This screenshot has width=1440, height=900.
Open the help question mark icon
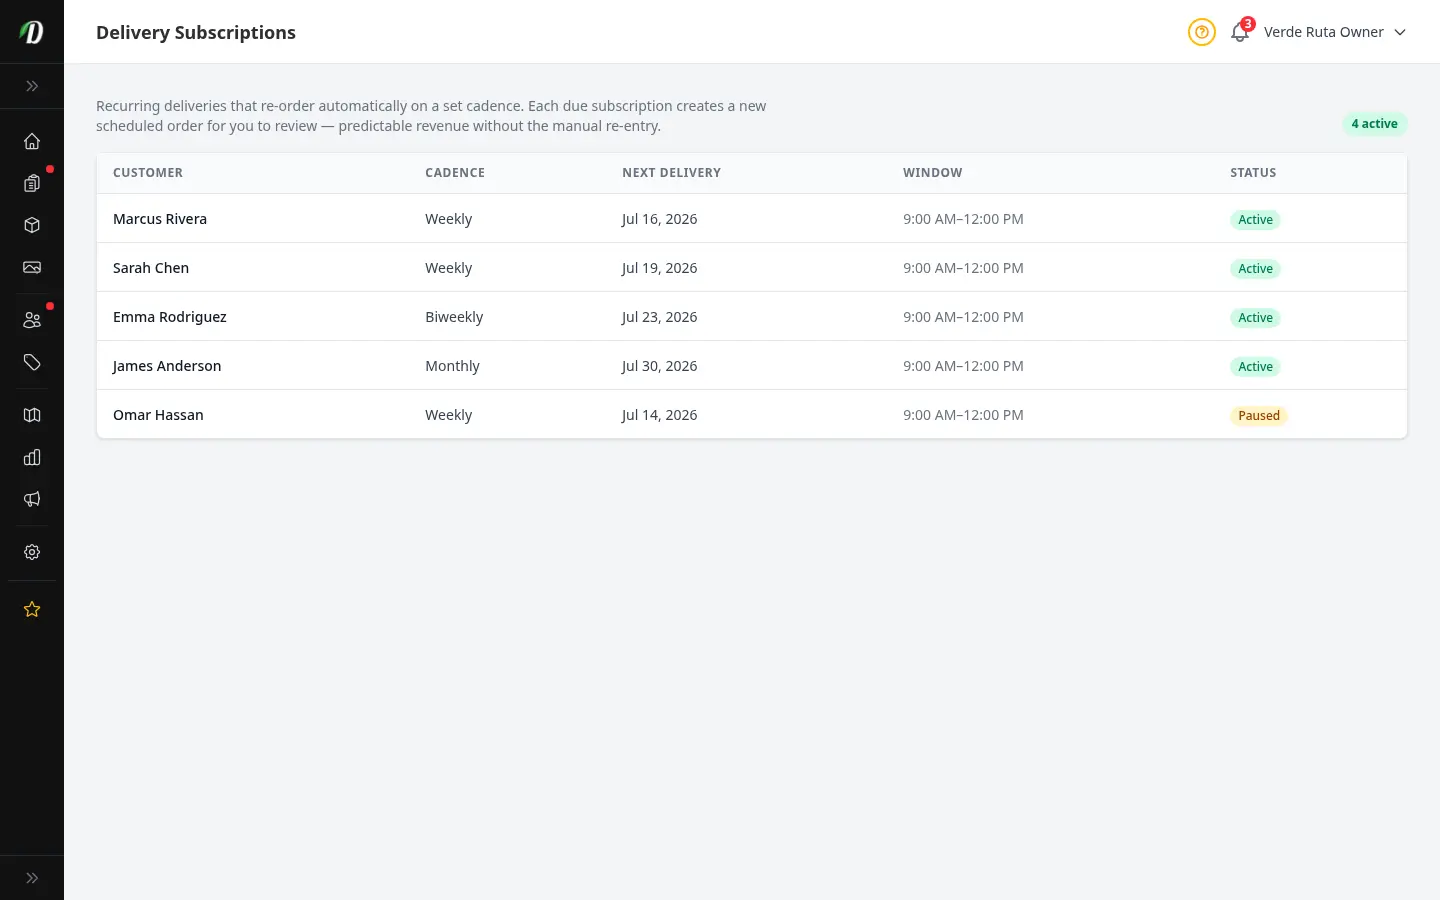tap(1202, 32)
